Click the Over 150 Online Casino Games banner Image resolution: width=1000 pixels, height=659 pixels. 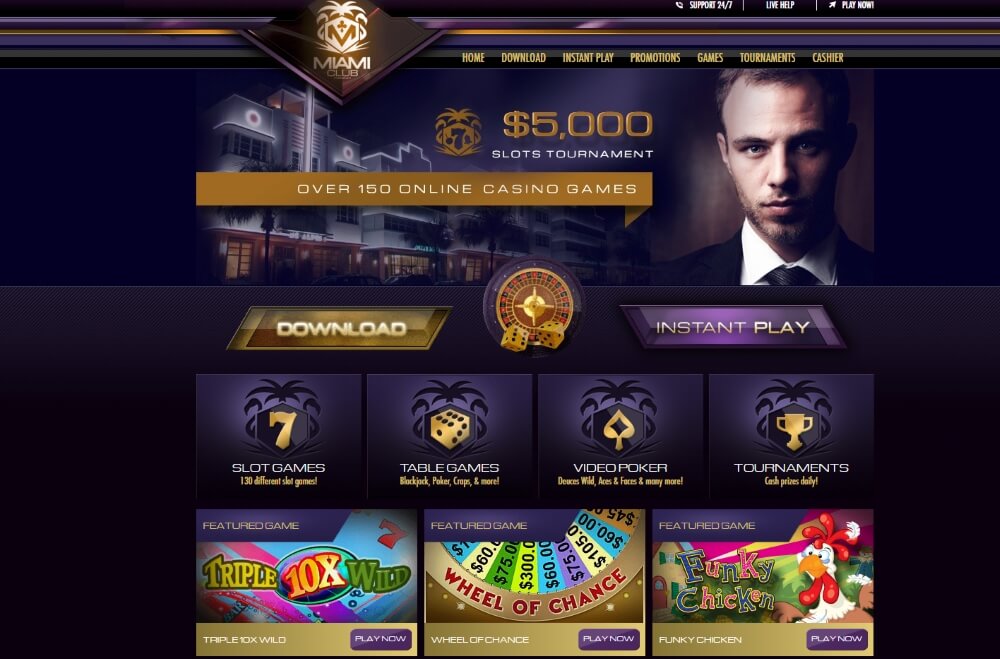coord(424,189)
